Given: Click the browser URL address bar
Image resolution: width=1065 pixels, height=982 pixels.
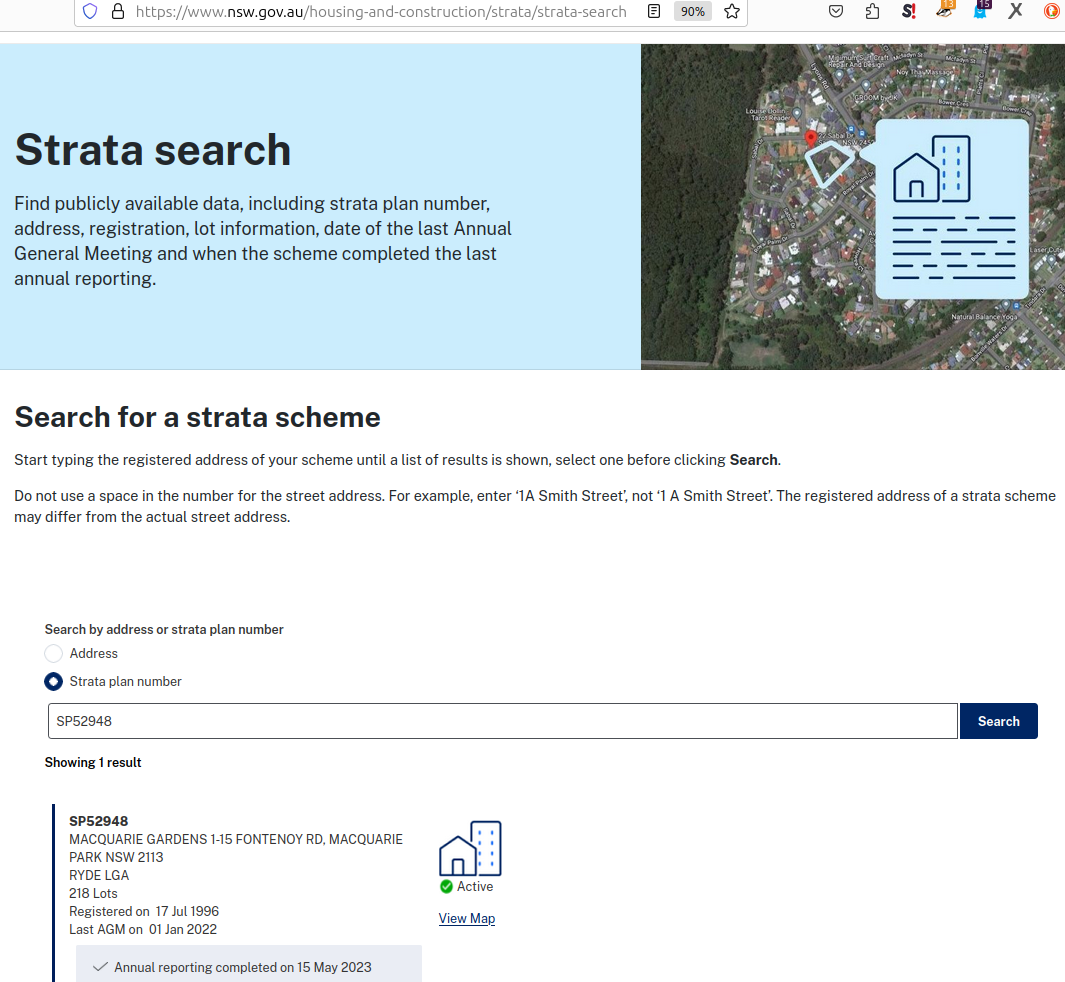Looking at the screenshot, I should pyautogui.click(x=380, y=12).
